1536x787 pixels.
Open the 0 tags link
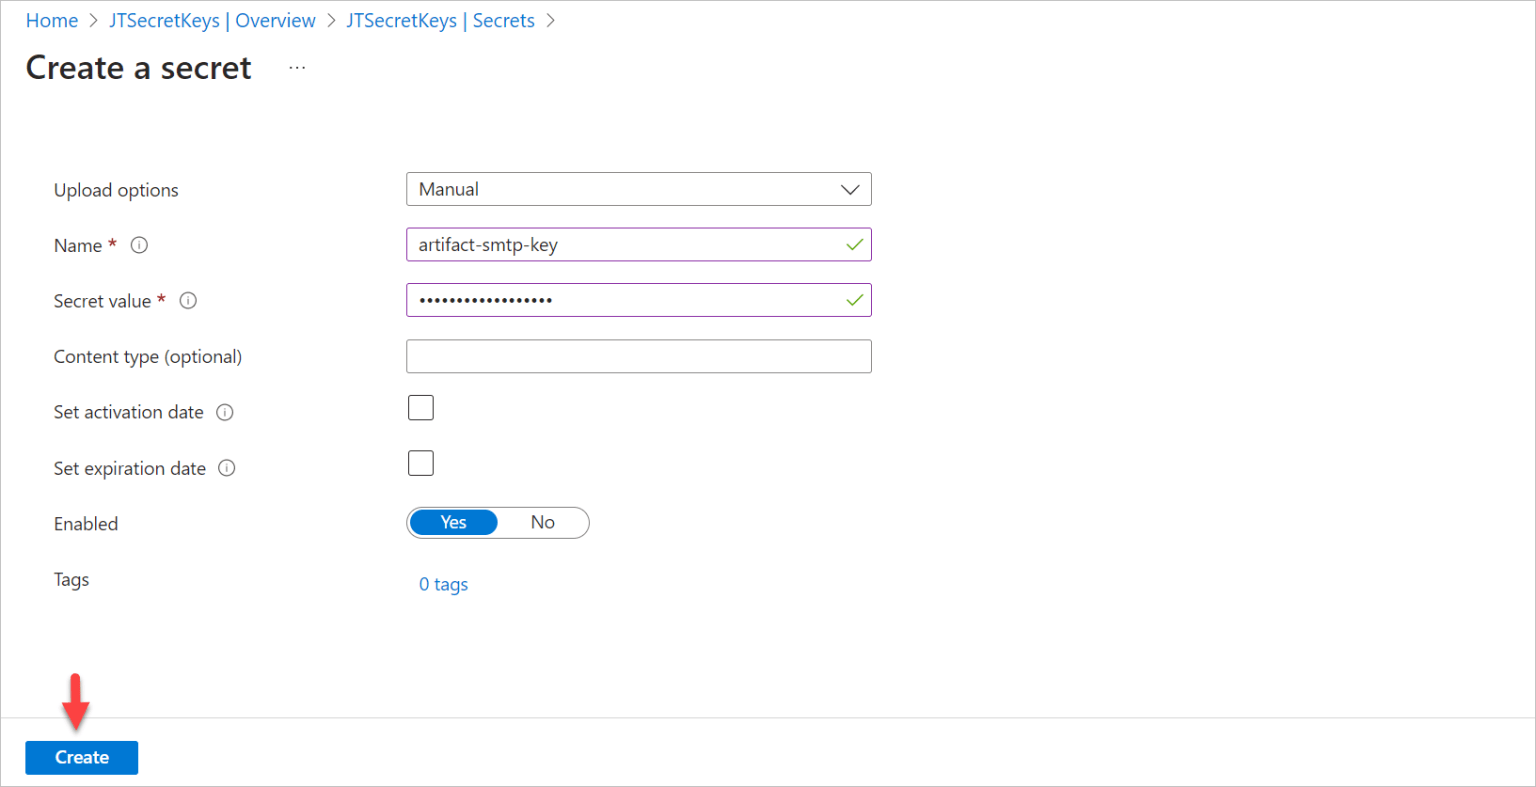pyautogui.click(x=443, y=584)
